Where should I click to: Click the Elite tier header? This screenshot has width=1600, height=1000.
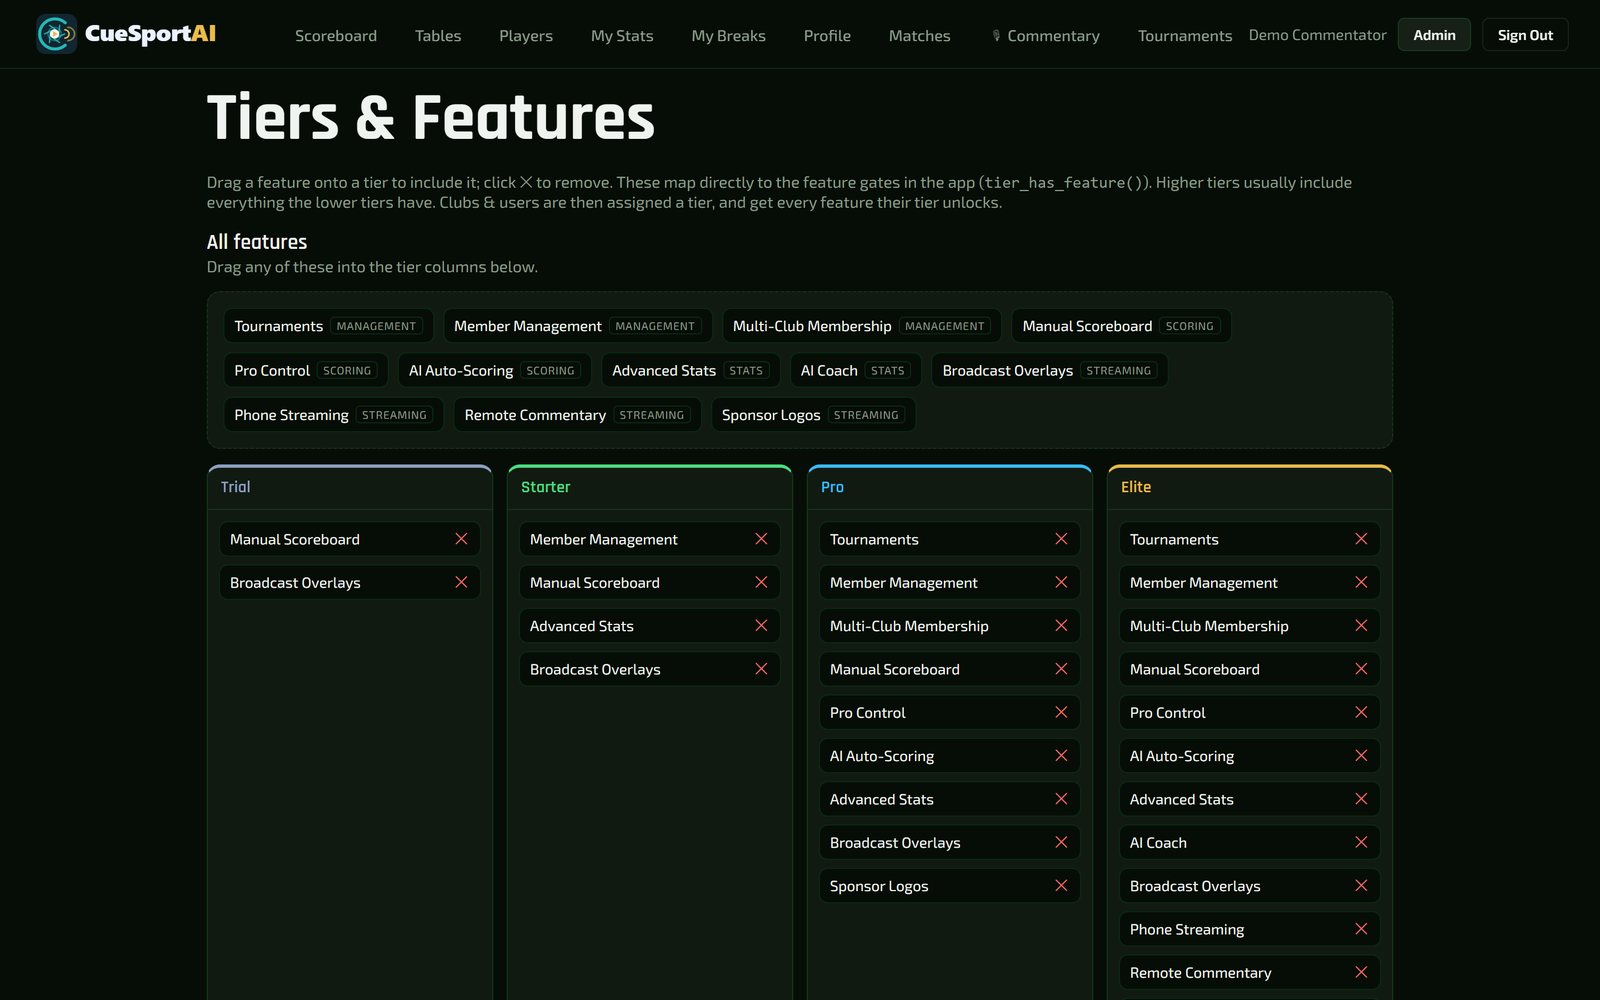tap(1250, 487)
